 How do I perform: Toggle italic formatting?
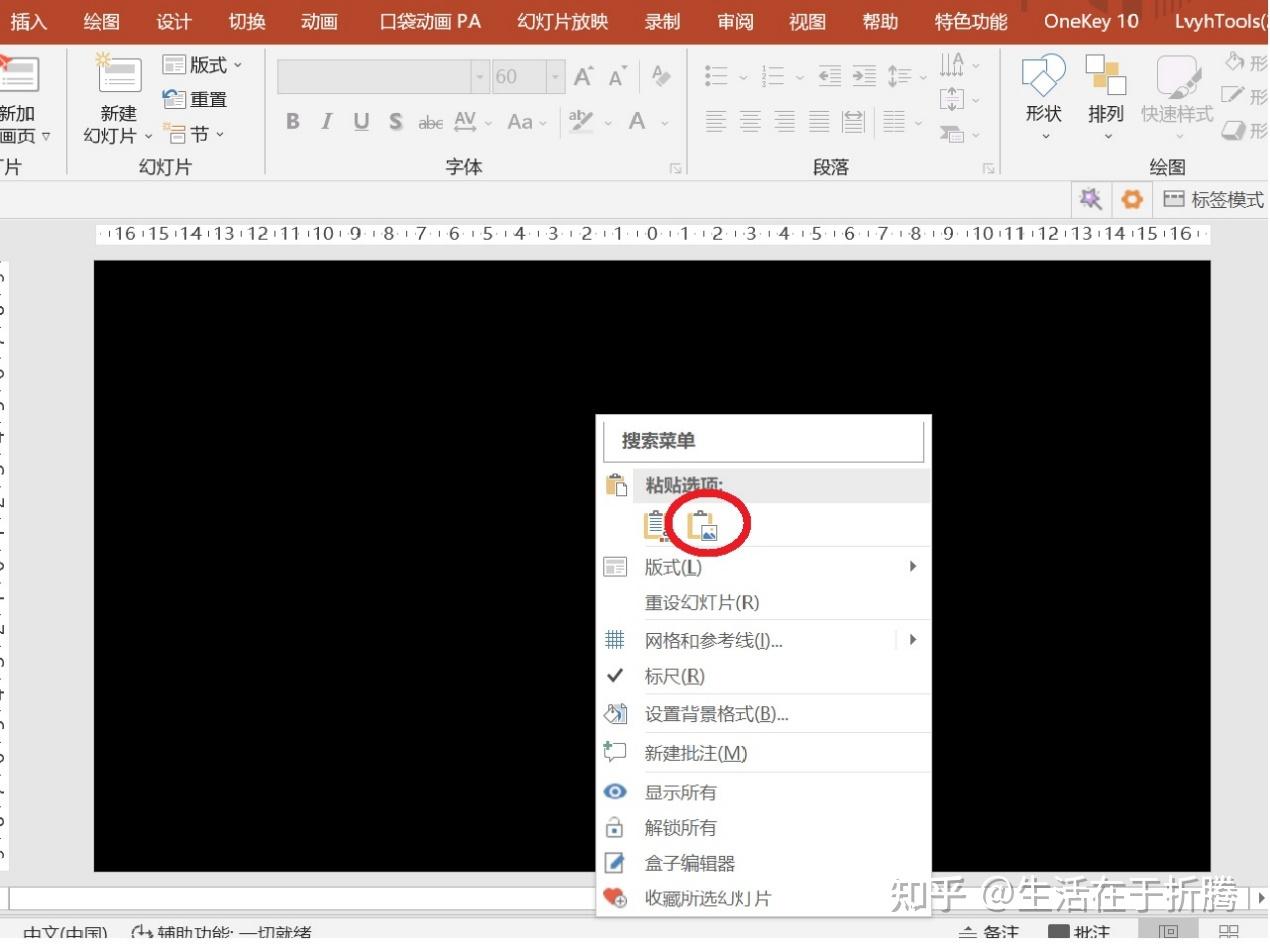(x=326, y=122)
